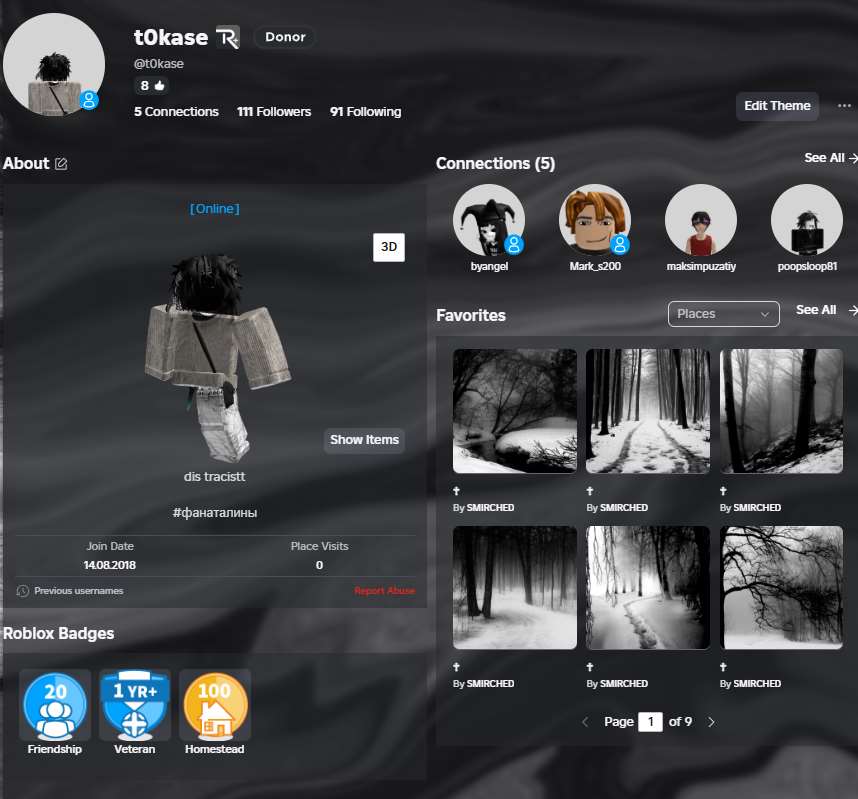Toggle the 3D avatar view

point(389,247)
